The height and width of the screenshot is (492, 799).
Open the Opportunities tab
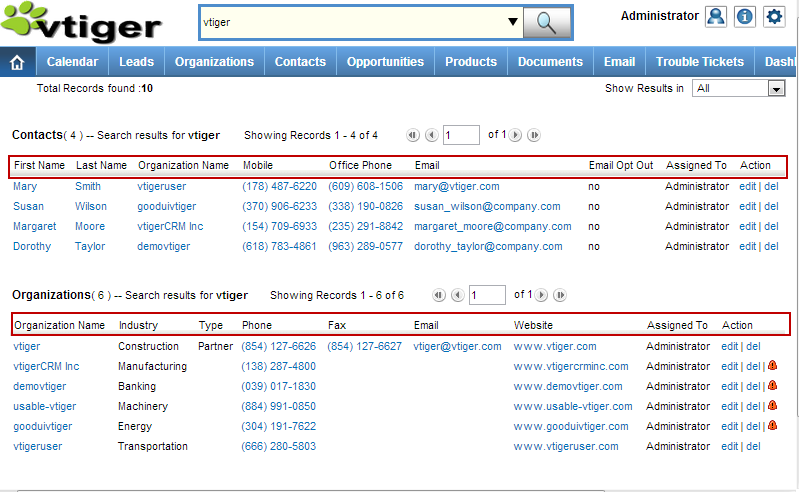coord(385,62)
